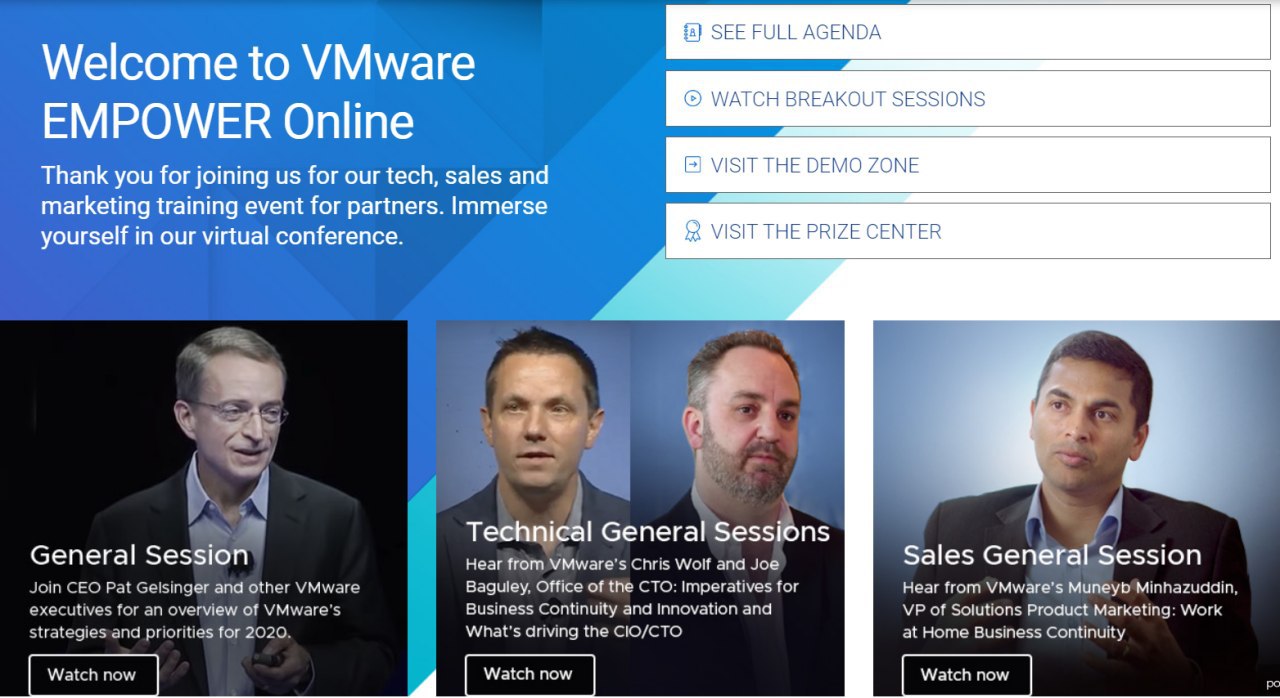Screen dimensions: 1280x698
Task: Click the Sales General Session description text
Action: coord(1070,610)
